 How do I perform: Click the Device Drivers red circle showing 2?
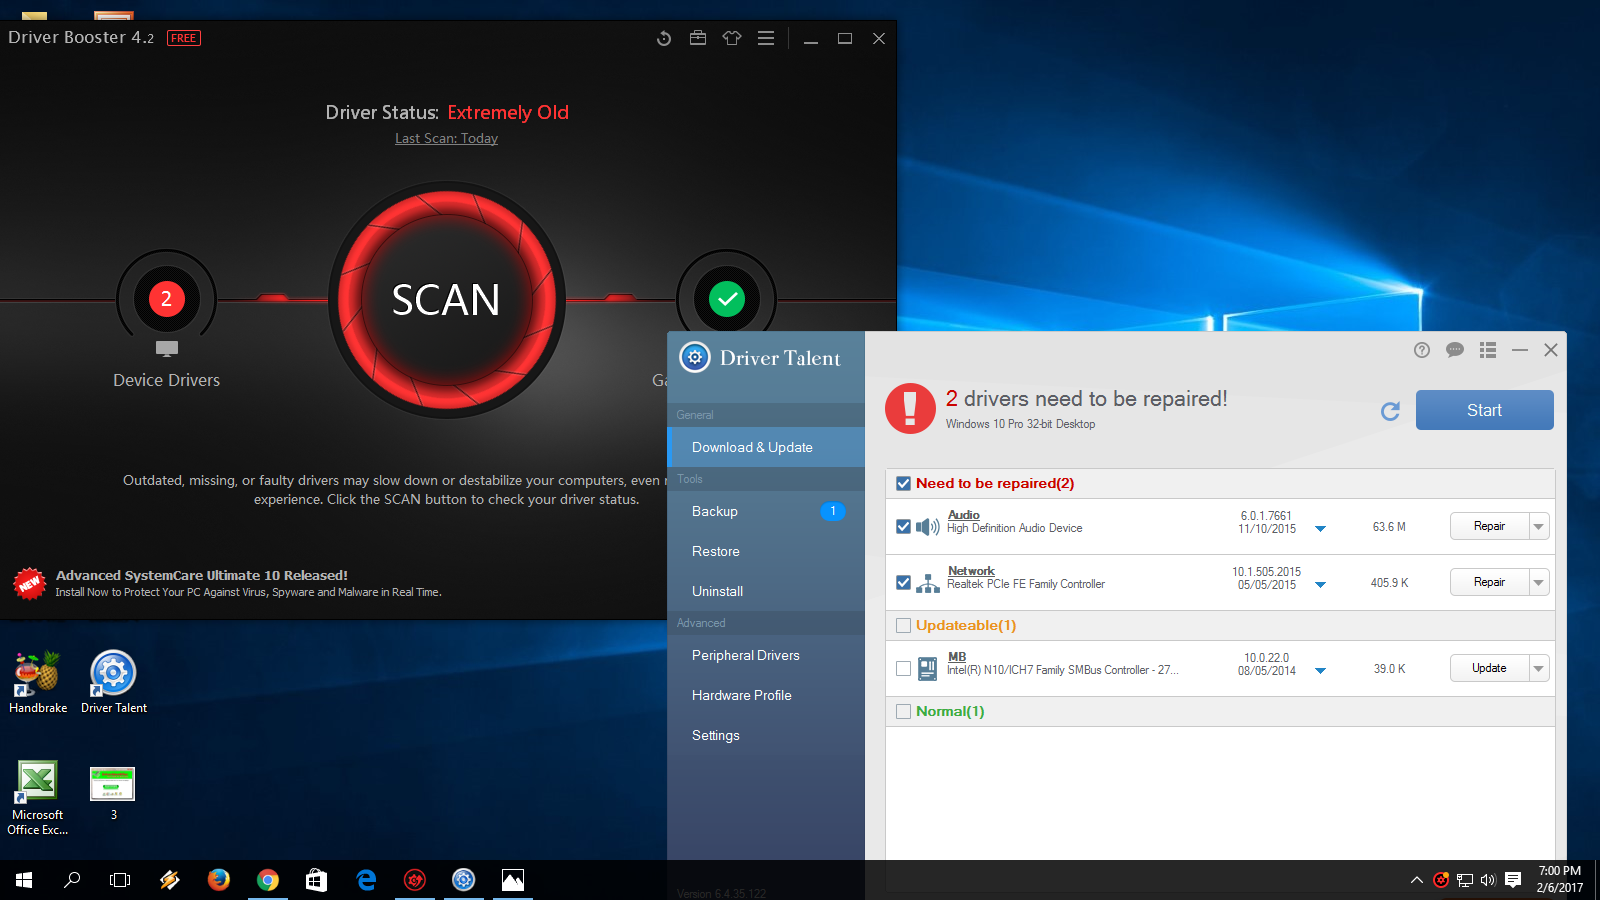pos(167,298)
